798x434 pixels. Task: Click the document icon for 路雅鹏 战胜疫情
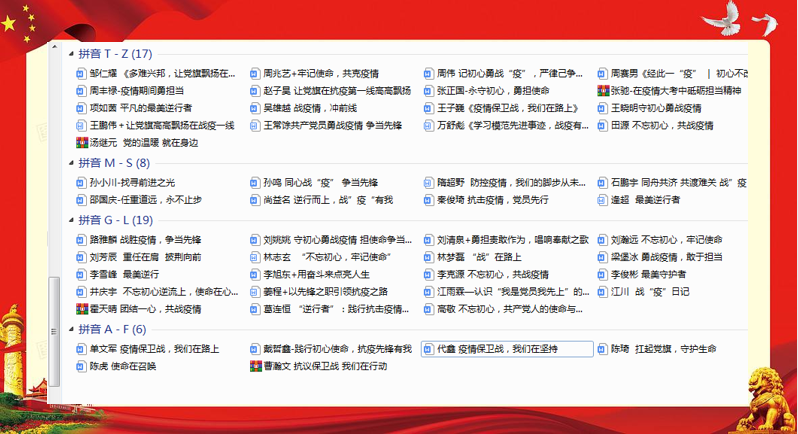(82, 240)
